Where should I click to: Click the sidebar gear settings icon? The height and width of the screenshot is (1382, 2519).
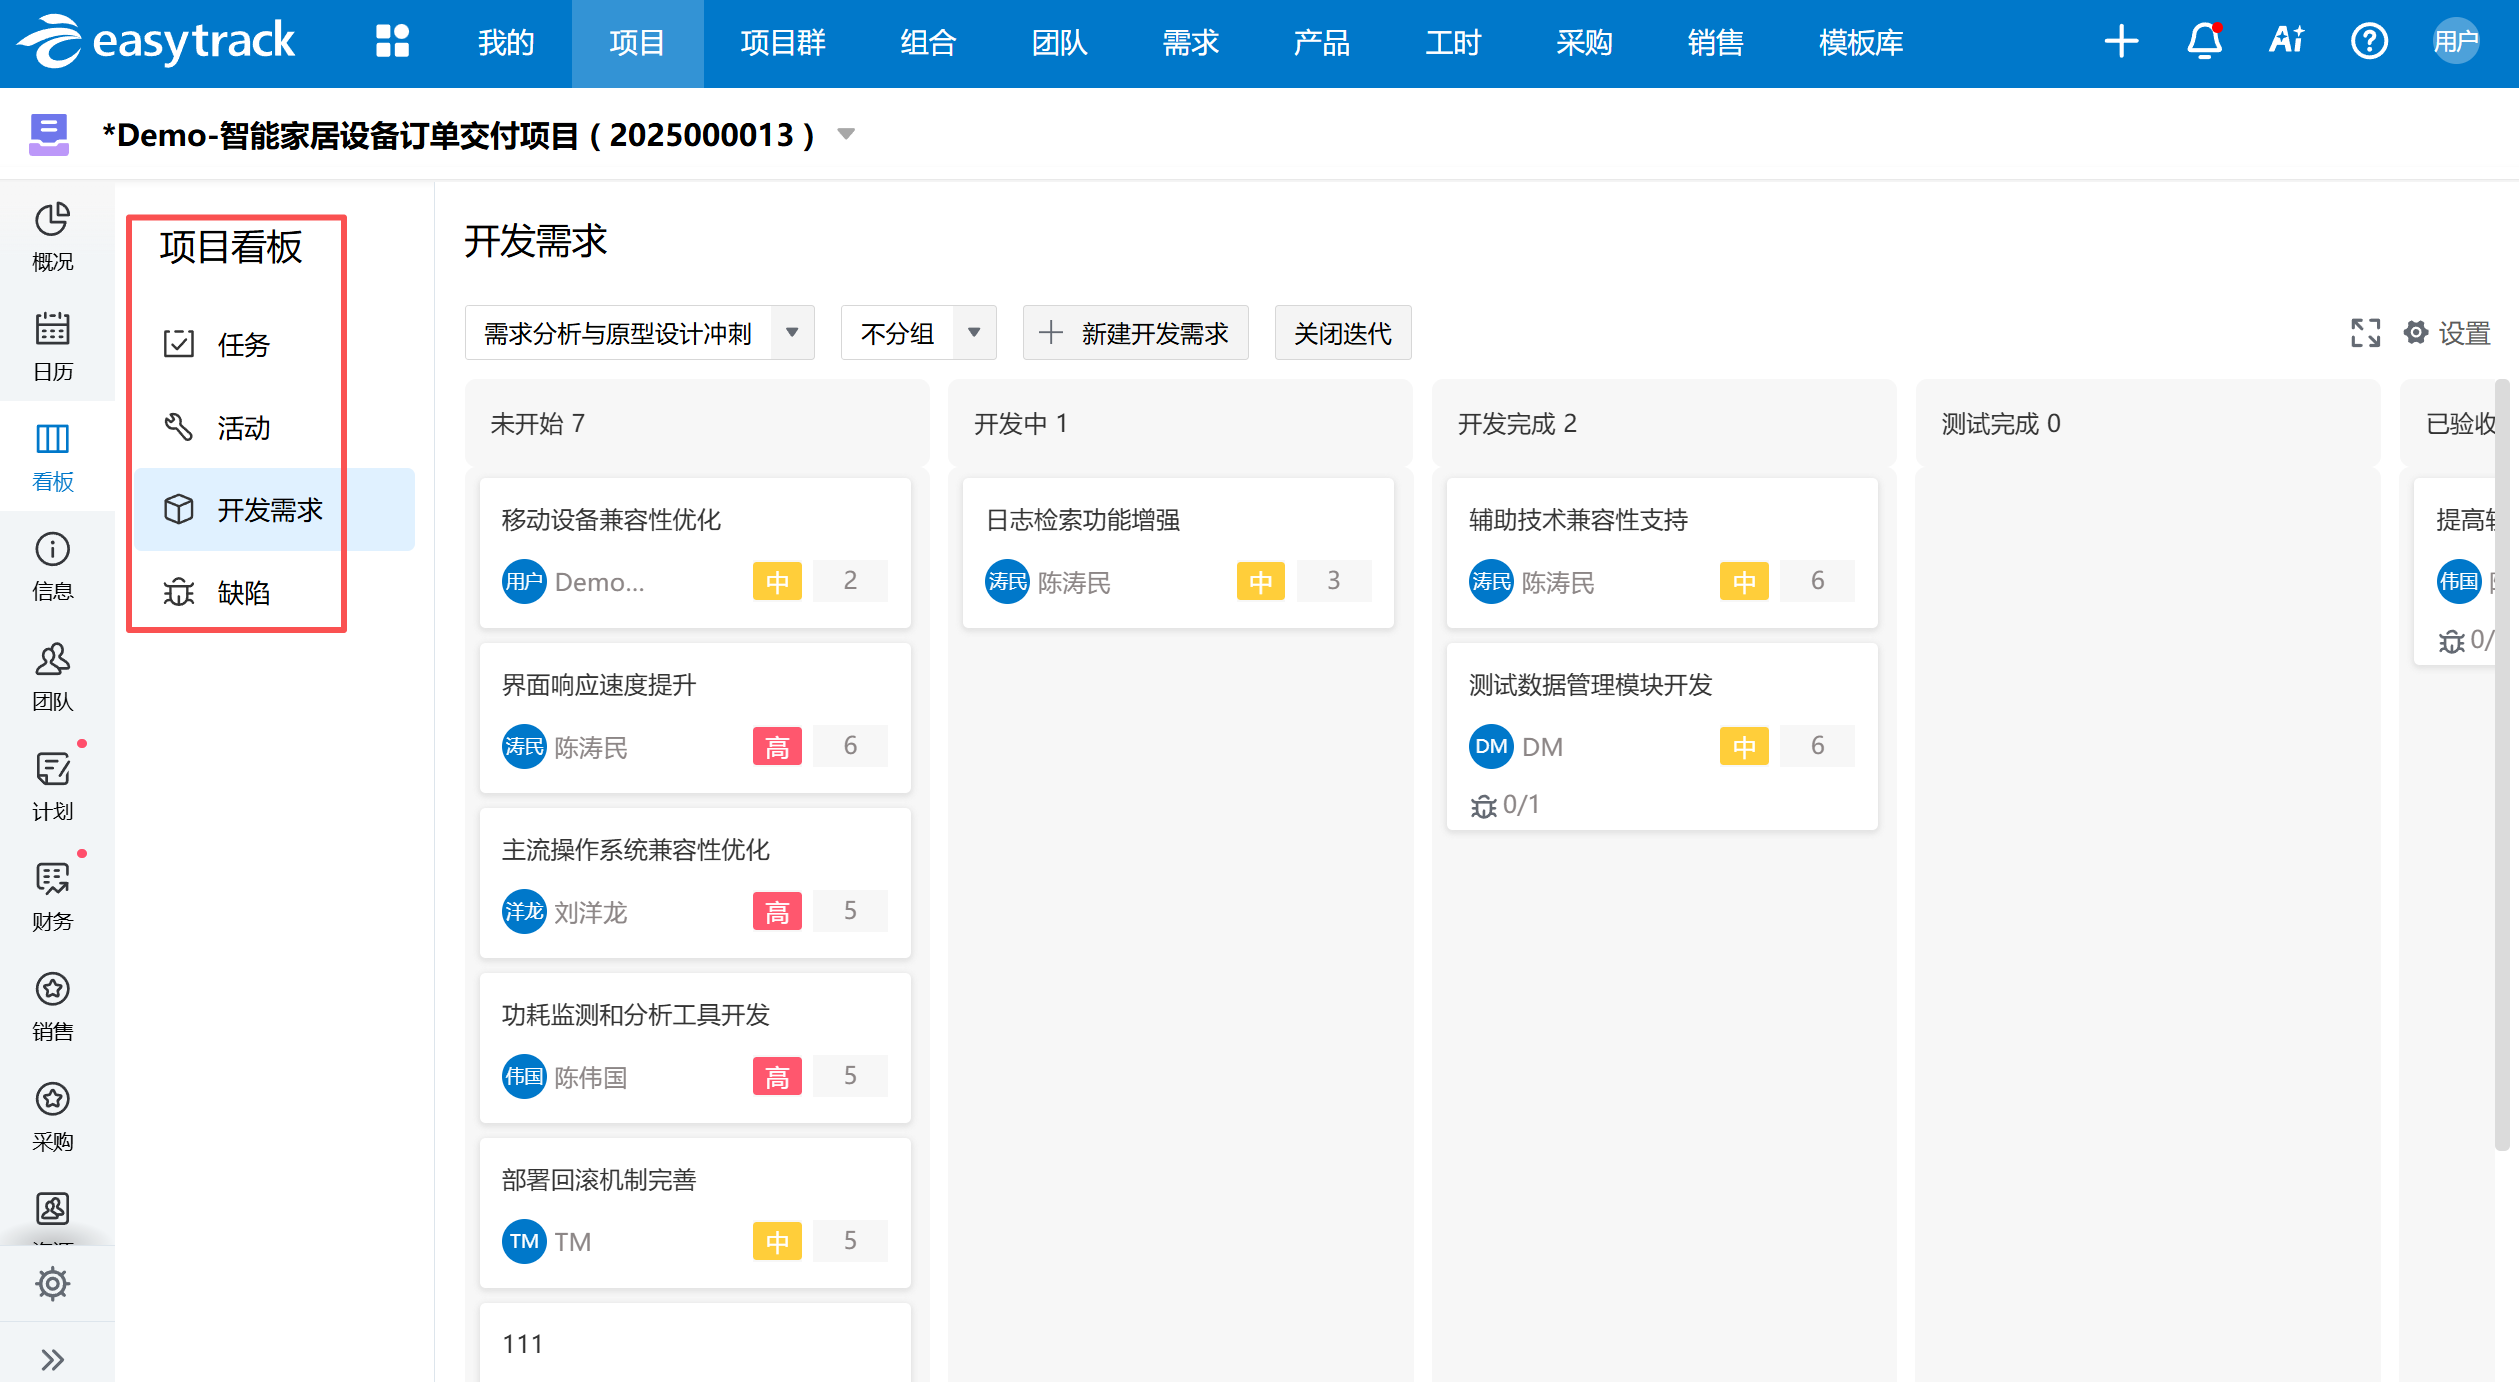(x=52, y=1283)
